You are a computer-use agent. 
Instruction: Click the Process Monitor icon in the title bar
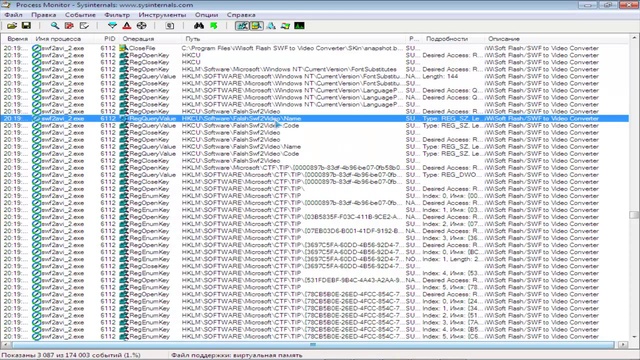(6, 4)
